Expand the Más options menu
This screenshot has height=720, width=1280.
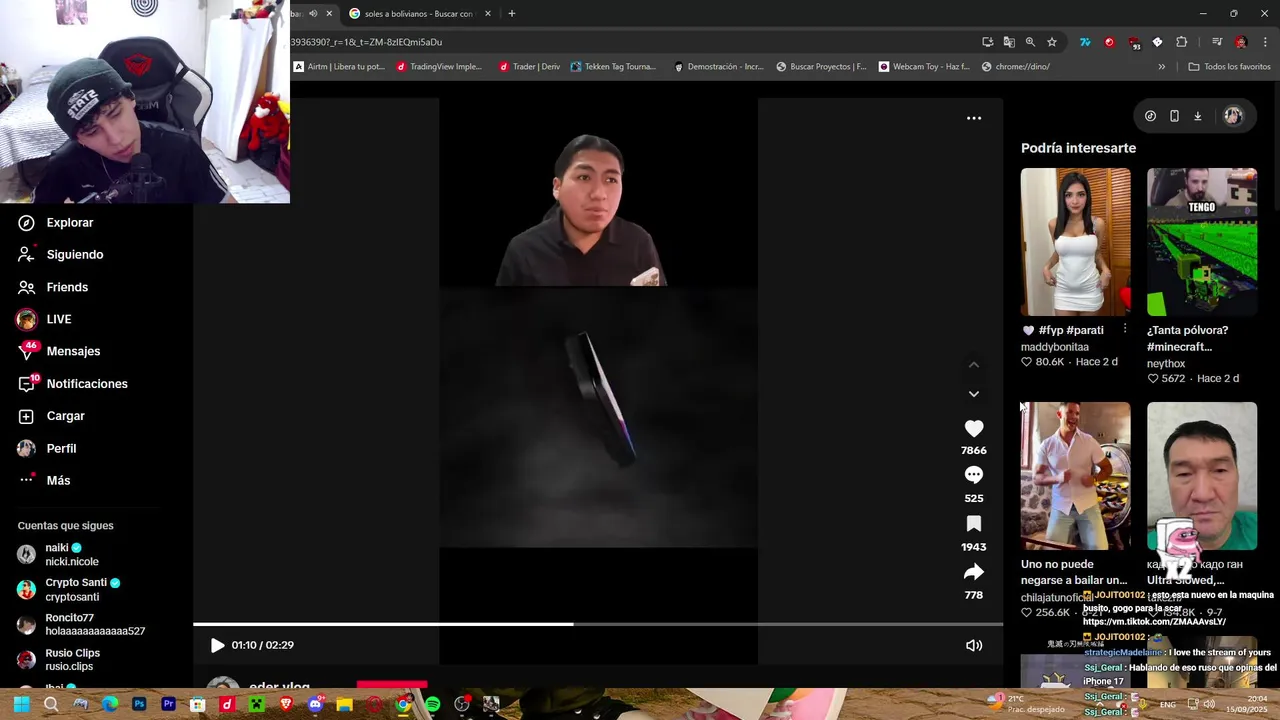44,480
